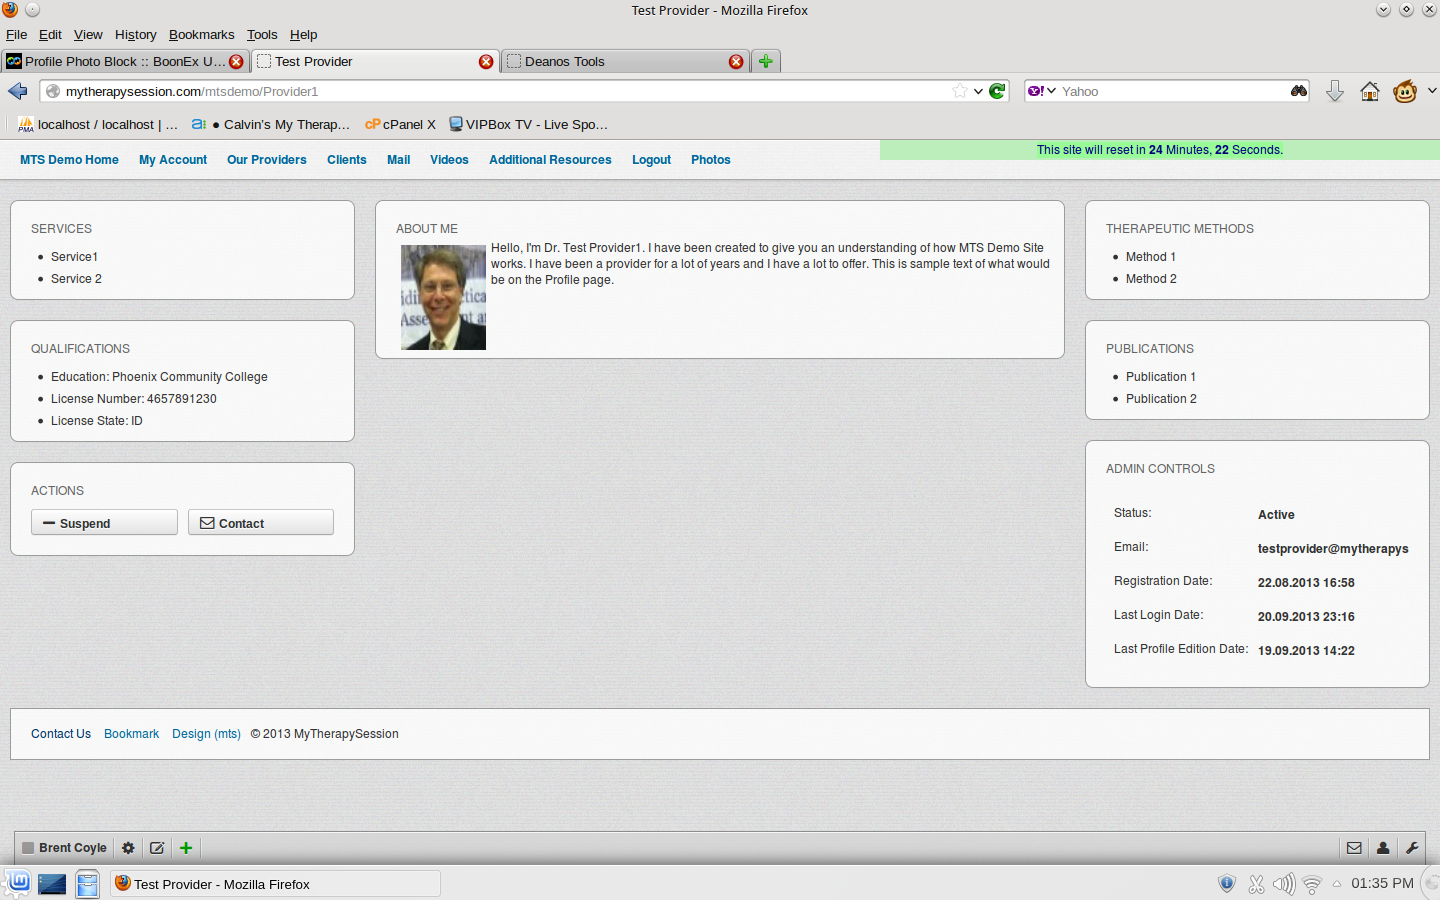
Task: Open the member toolbar settings gear
Action: tap(128, 848)
